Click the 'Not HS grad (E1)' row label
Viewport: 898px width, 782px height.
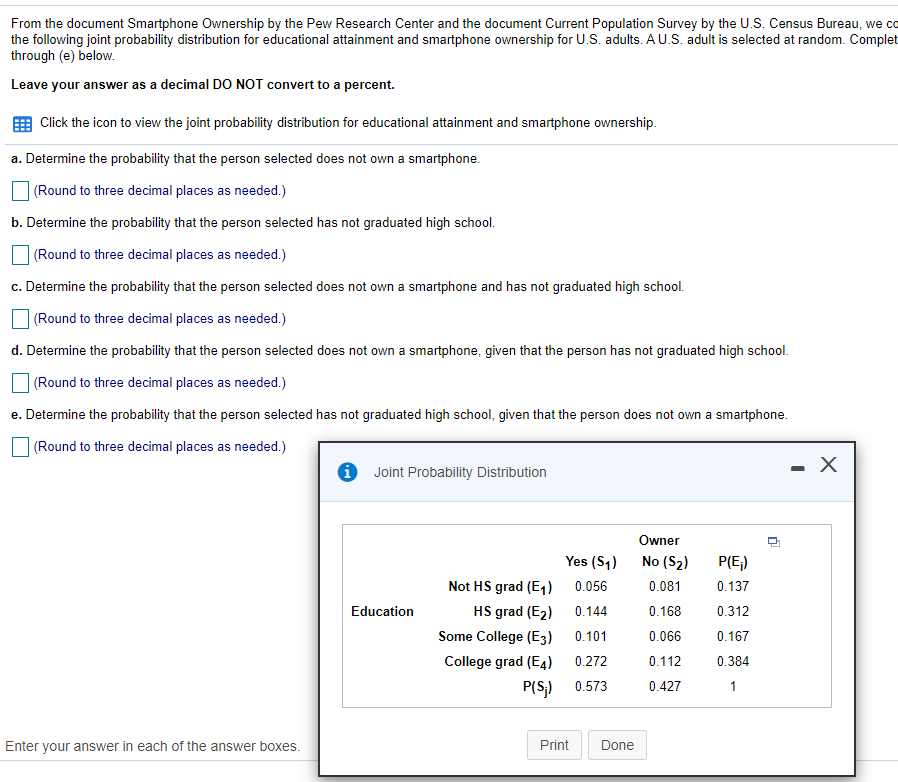pyautogui.click(x=500, y=587)
